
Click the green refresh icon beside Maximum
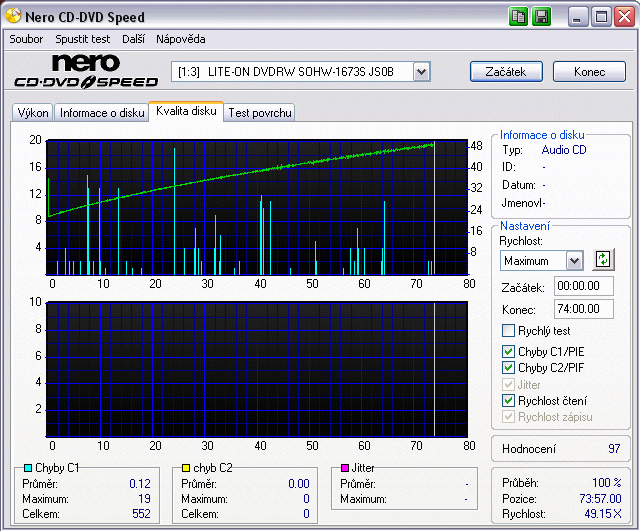coord(602,259)
